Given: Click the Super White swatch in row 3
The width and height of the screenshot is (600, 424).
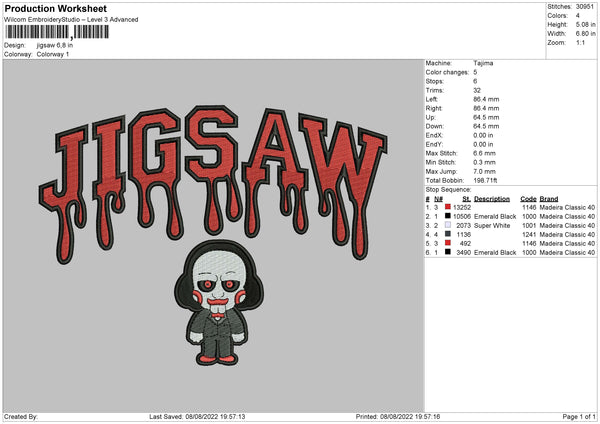Looking at the screenshot, I should (x=448, y=225).
